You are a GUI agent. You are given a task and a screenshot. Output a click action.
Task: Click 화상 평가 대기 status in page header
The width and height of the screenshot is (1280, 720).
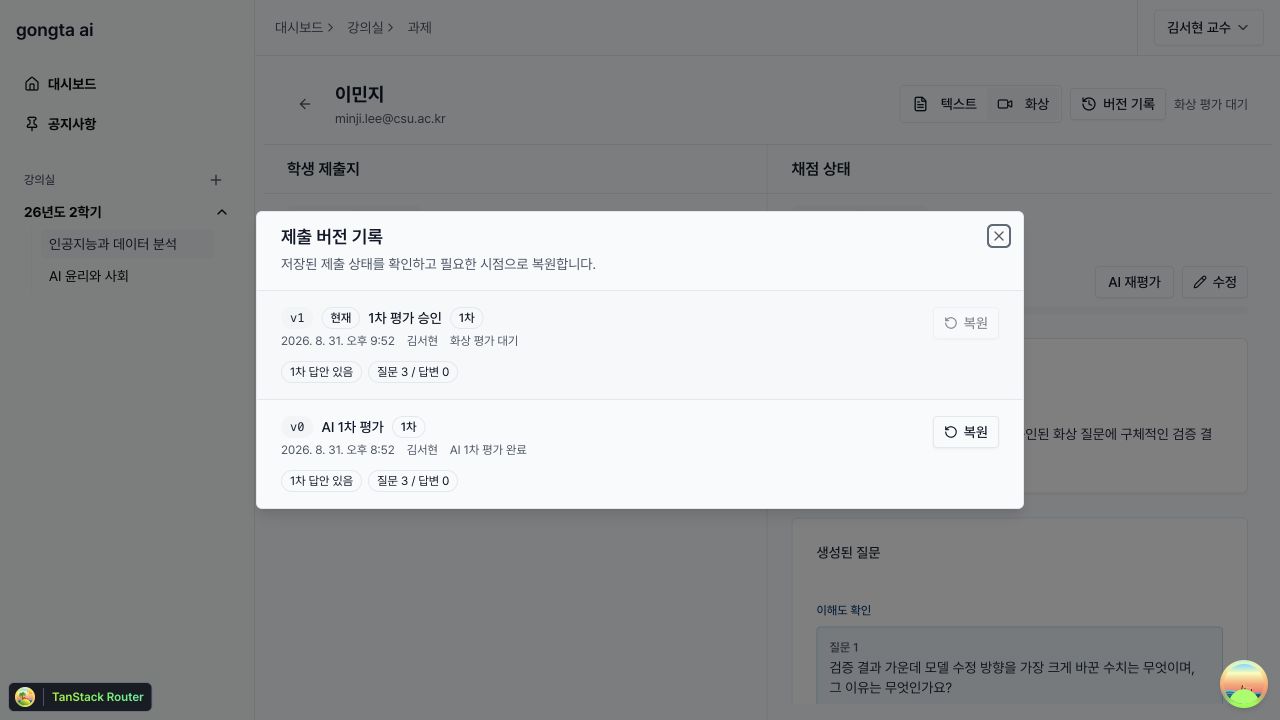(x=1211, y=104)
